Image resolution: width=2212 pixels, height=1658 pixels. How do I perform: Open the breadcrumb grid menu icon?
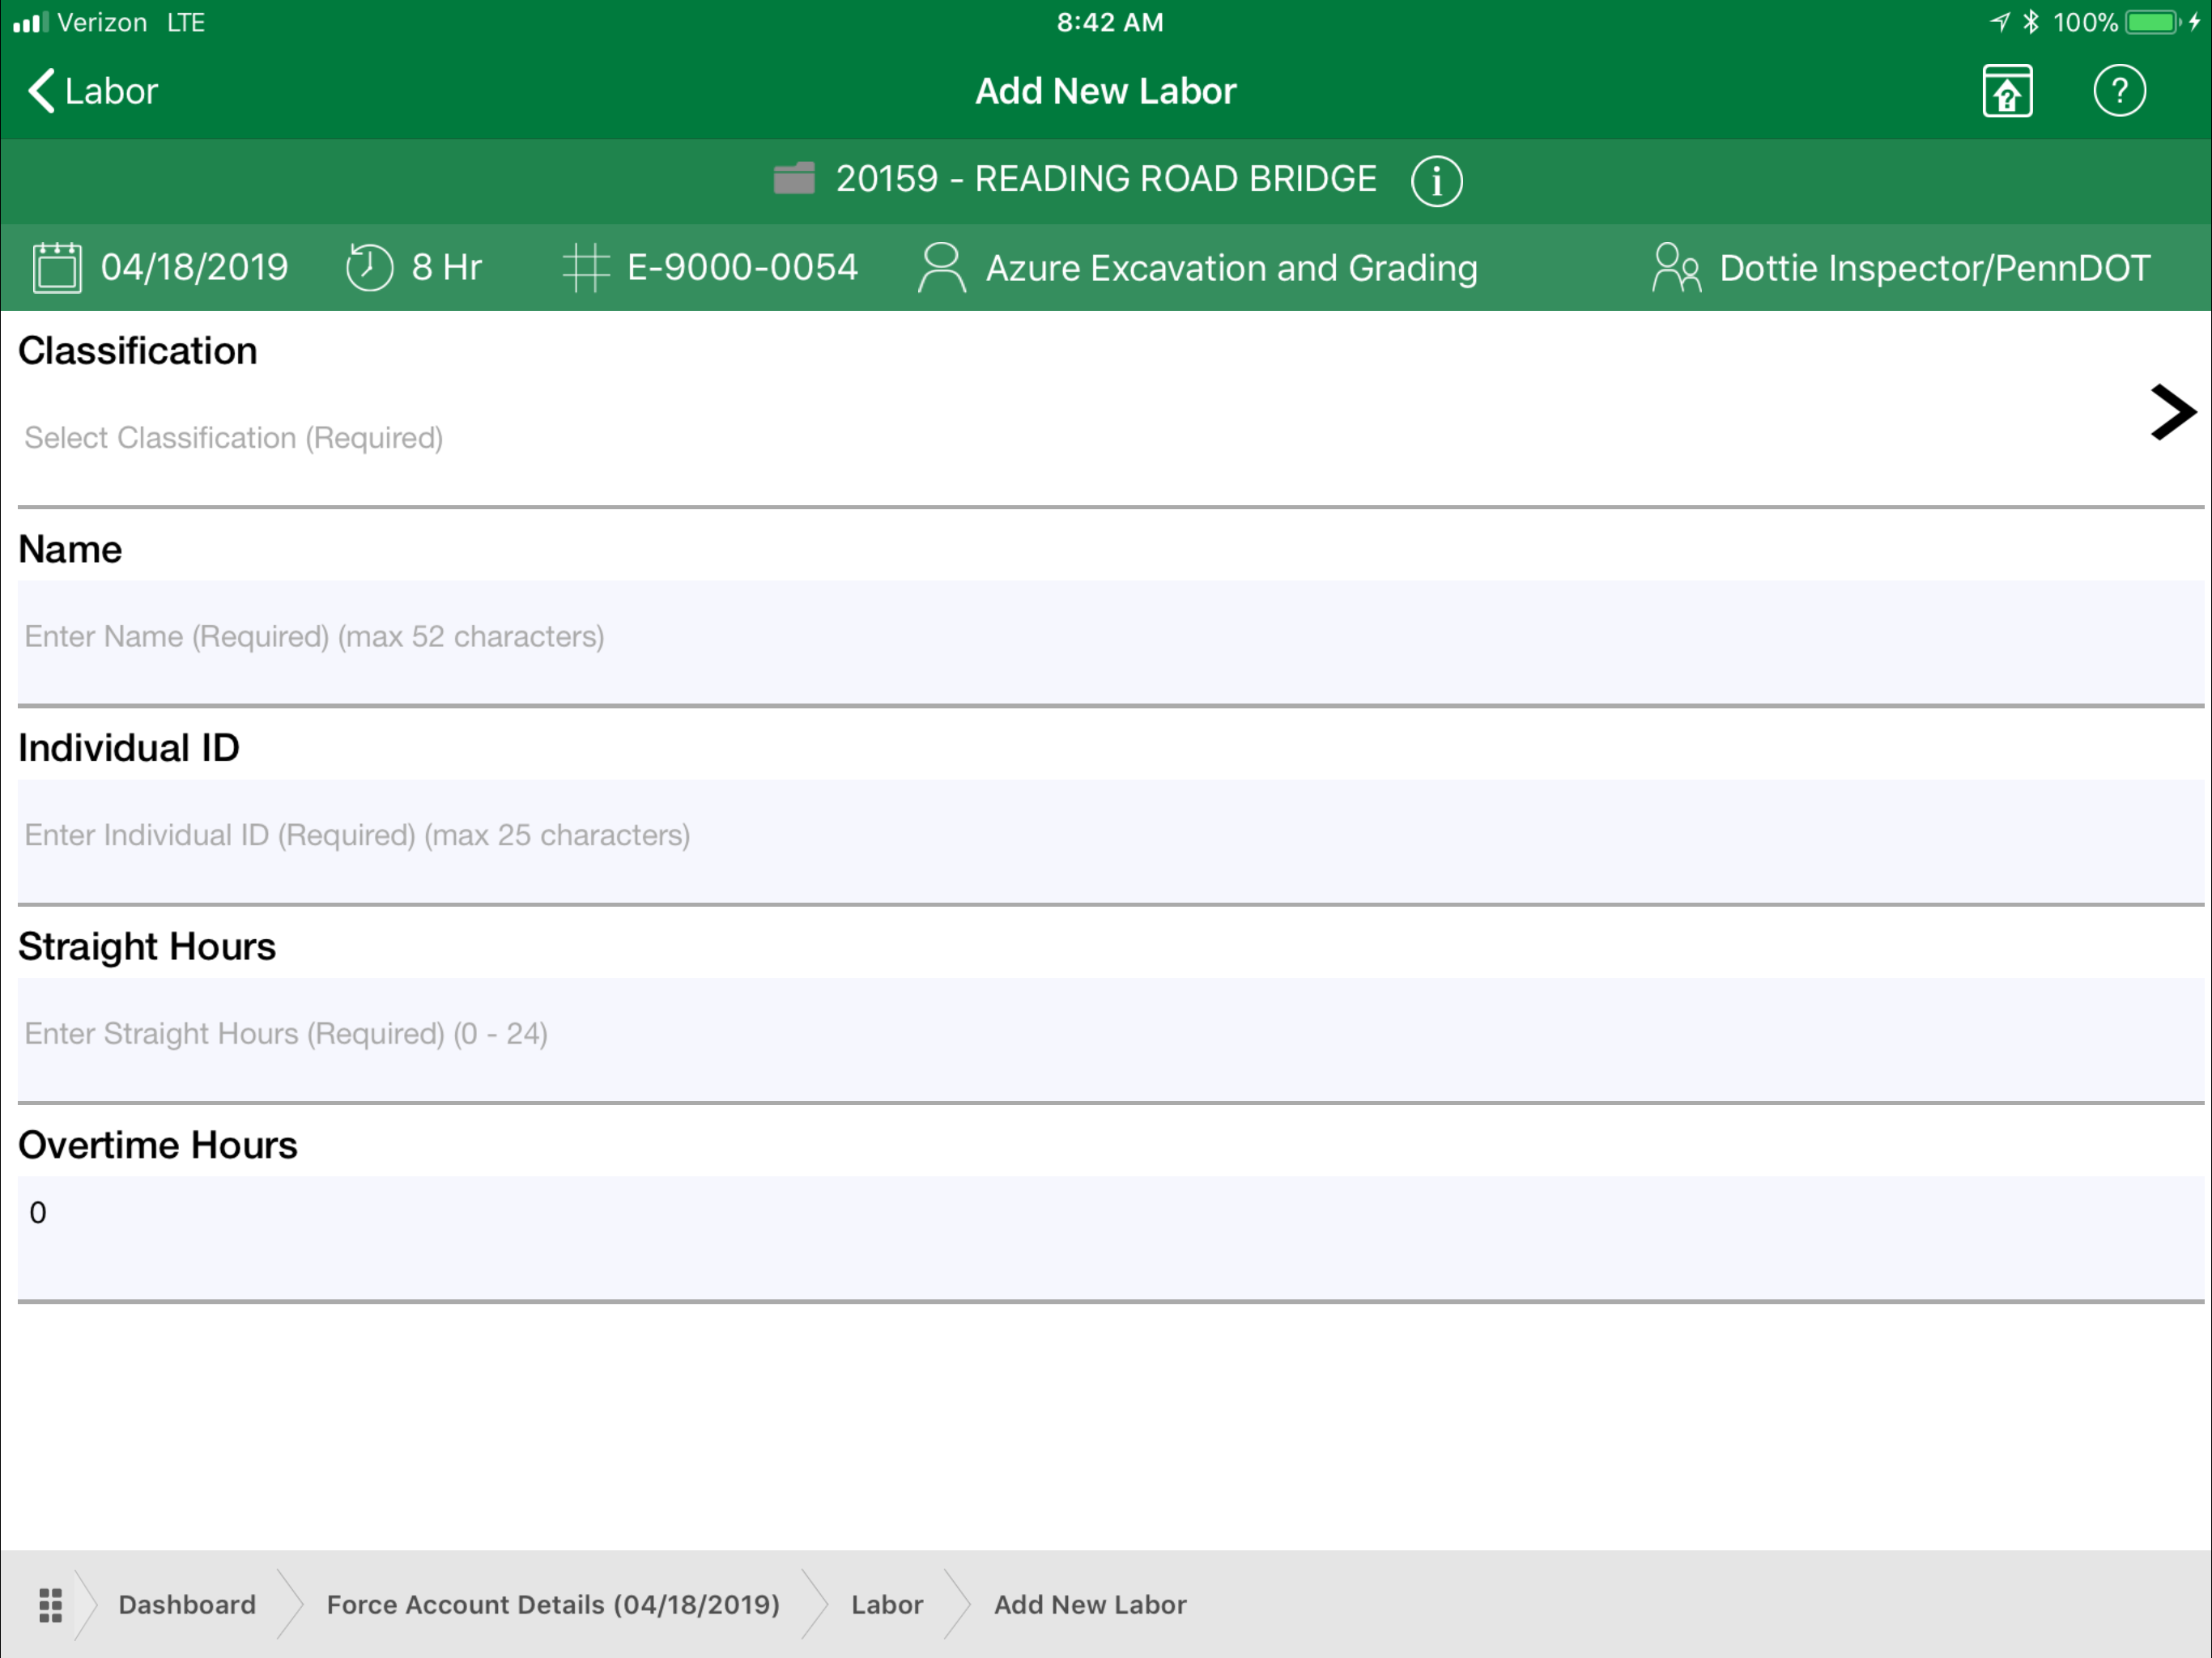tap(50, 1604)
